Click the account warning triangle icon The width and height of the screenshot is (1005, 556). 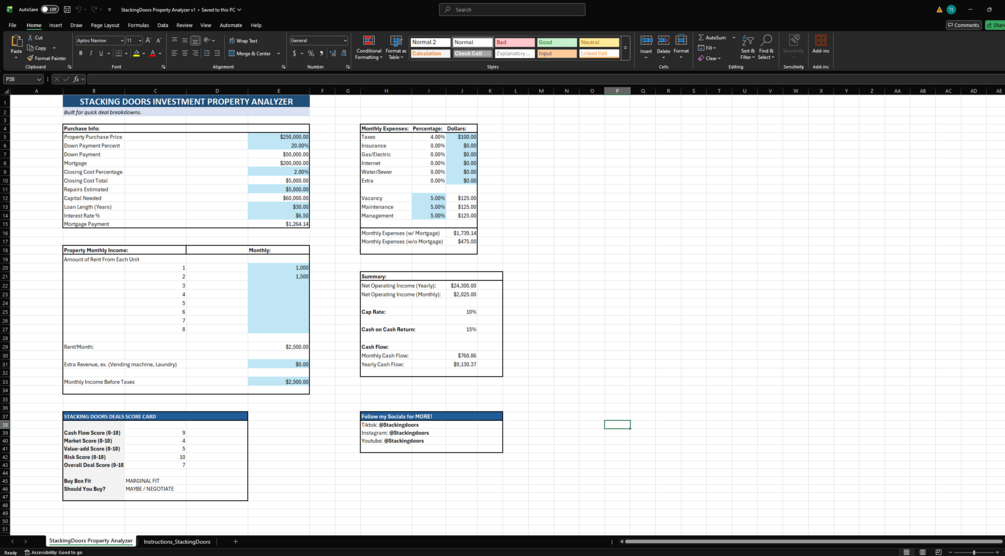click(x=939, y=10)
